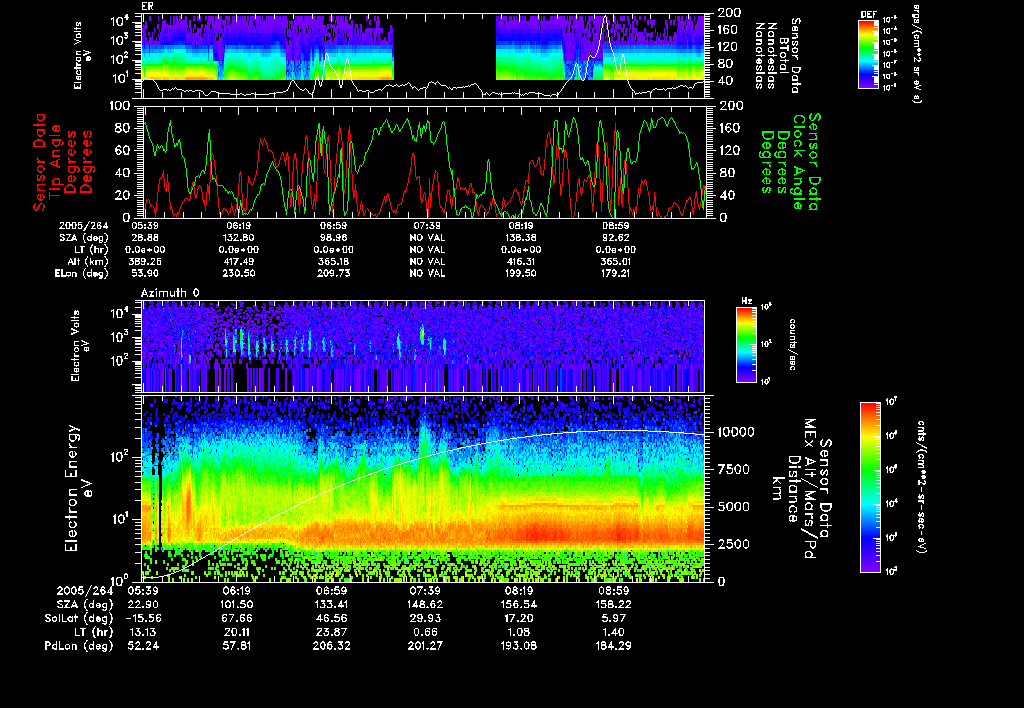Click the 10000 km distance tick label
Screen dimensions: 1024x708
[736, 432]
